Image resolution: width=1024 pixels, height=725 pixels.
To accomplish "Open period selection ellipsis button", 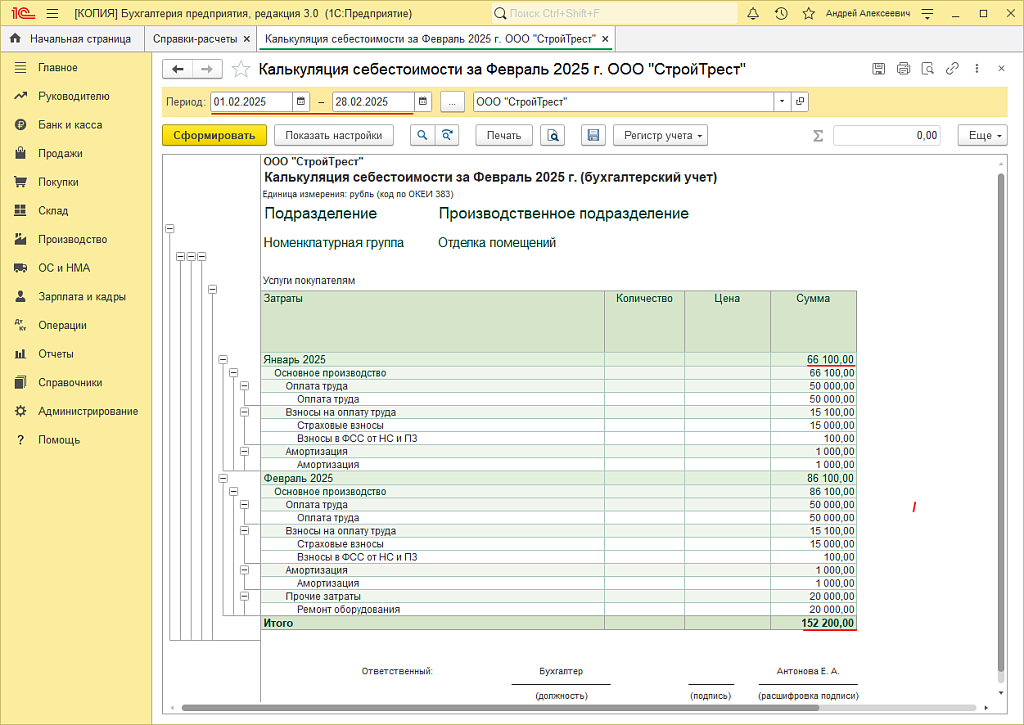I will pos(452,102).
